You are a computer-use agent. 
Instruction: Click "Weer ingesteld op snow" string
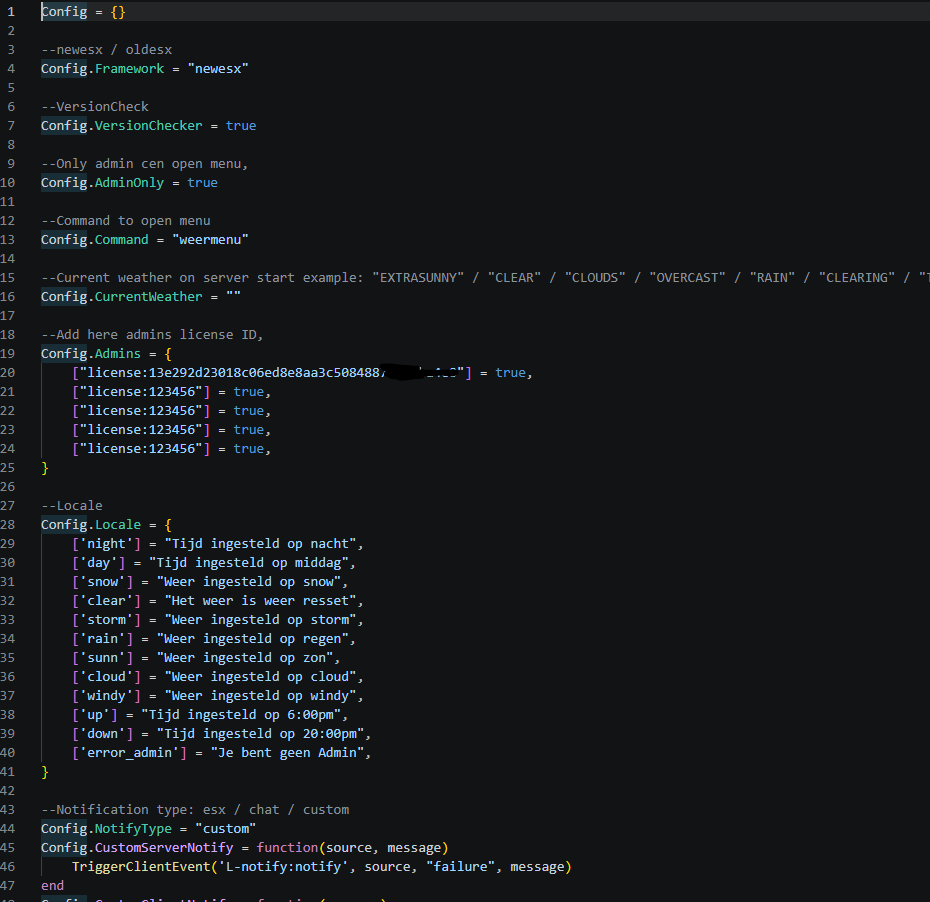(x=249, y=581)
